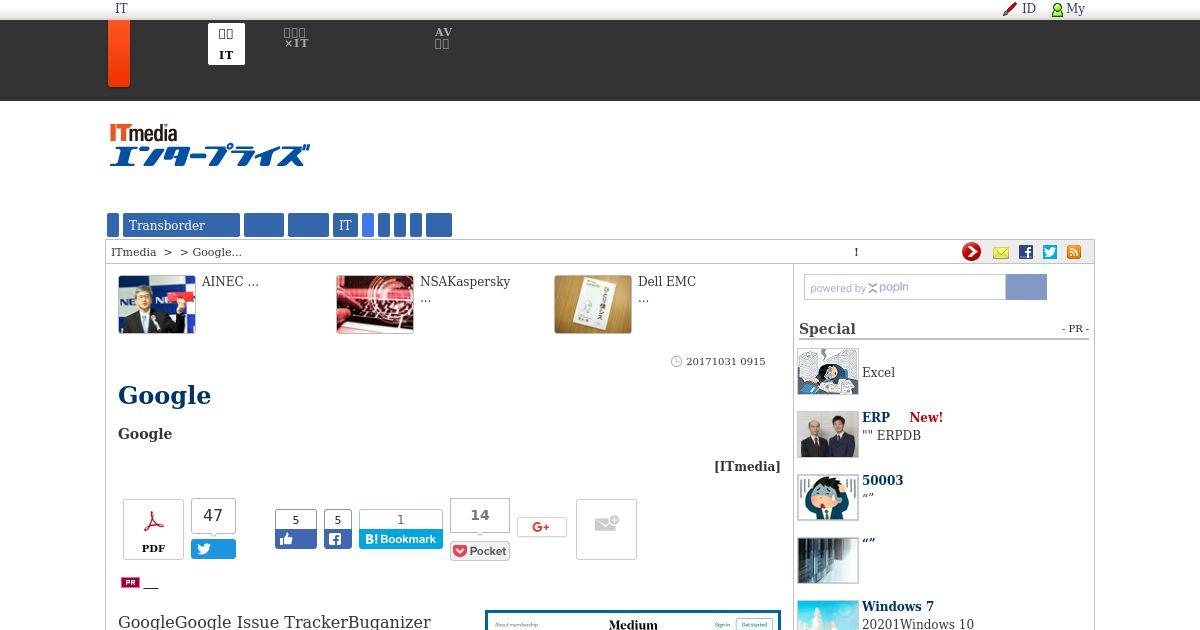Open the server room thumbnail
This screenshot has height=630, width=1200.
(828, 561)
